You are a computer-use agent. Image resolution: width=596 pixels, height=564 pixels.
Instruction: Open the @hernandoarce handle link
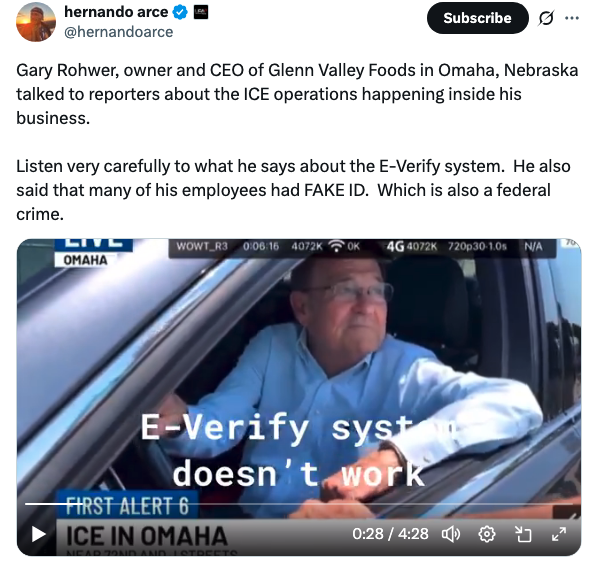(118, 32)
